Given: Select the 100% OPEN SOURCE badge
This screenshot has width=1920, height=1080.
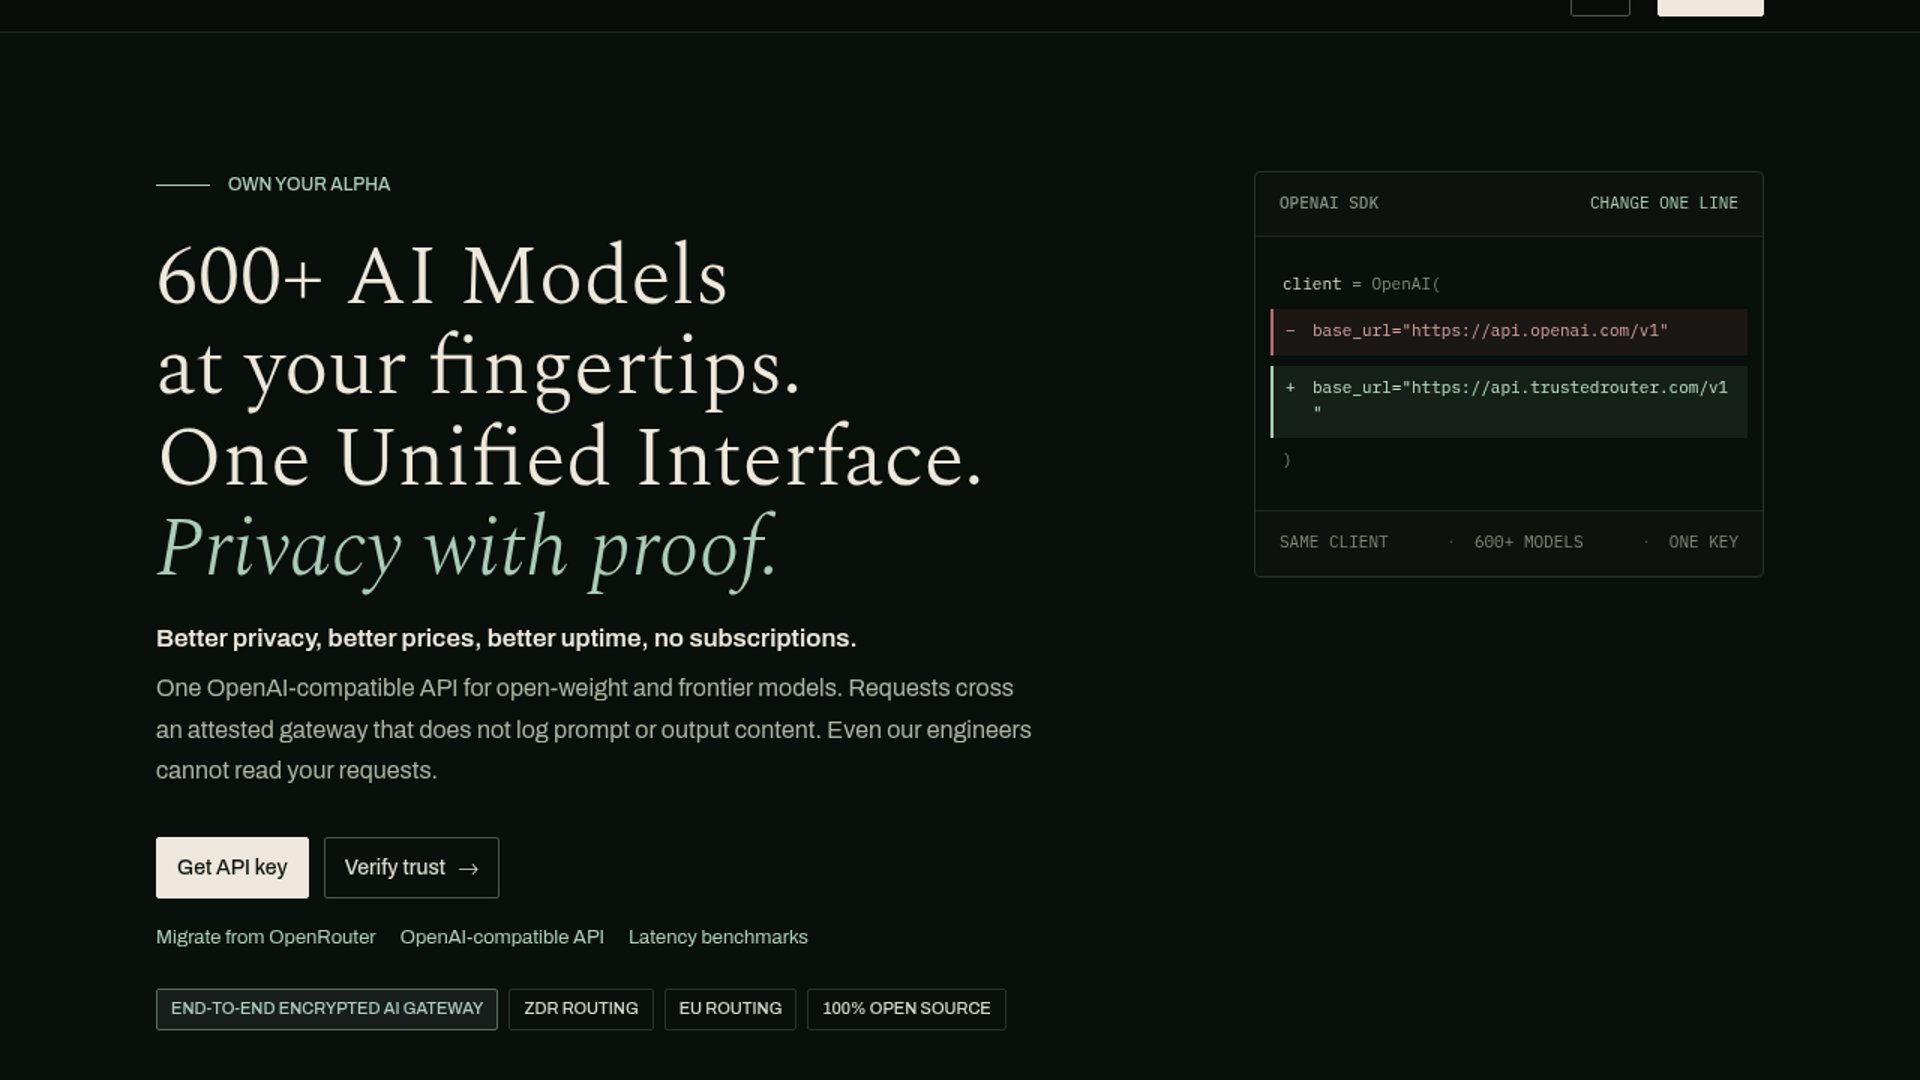Looking at the screenshot, I should pyautogui.click(x=906, y=1009).
